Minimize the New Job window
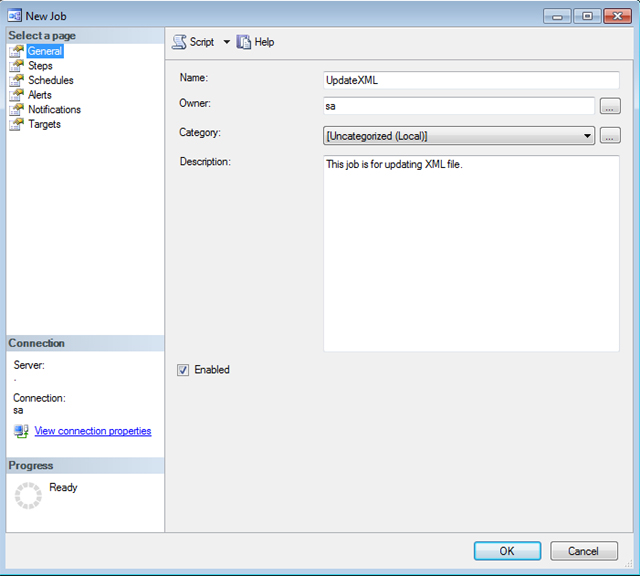The width and height of the screenshot is (640, 576). coord(557,16)
